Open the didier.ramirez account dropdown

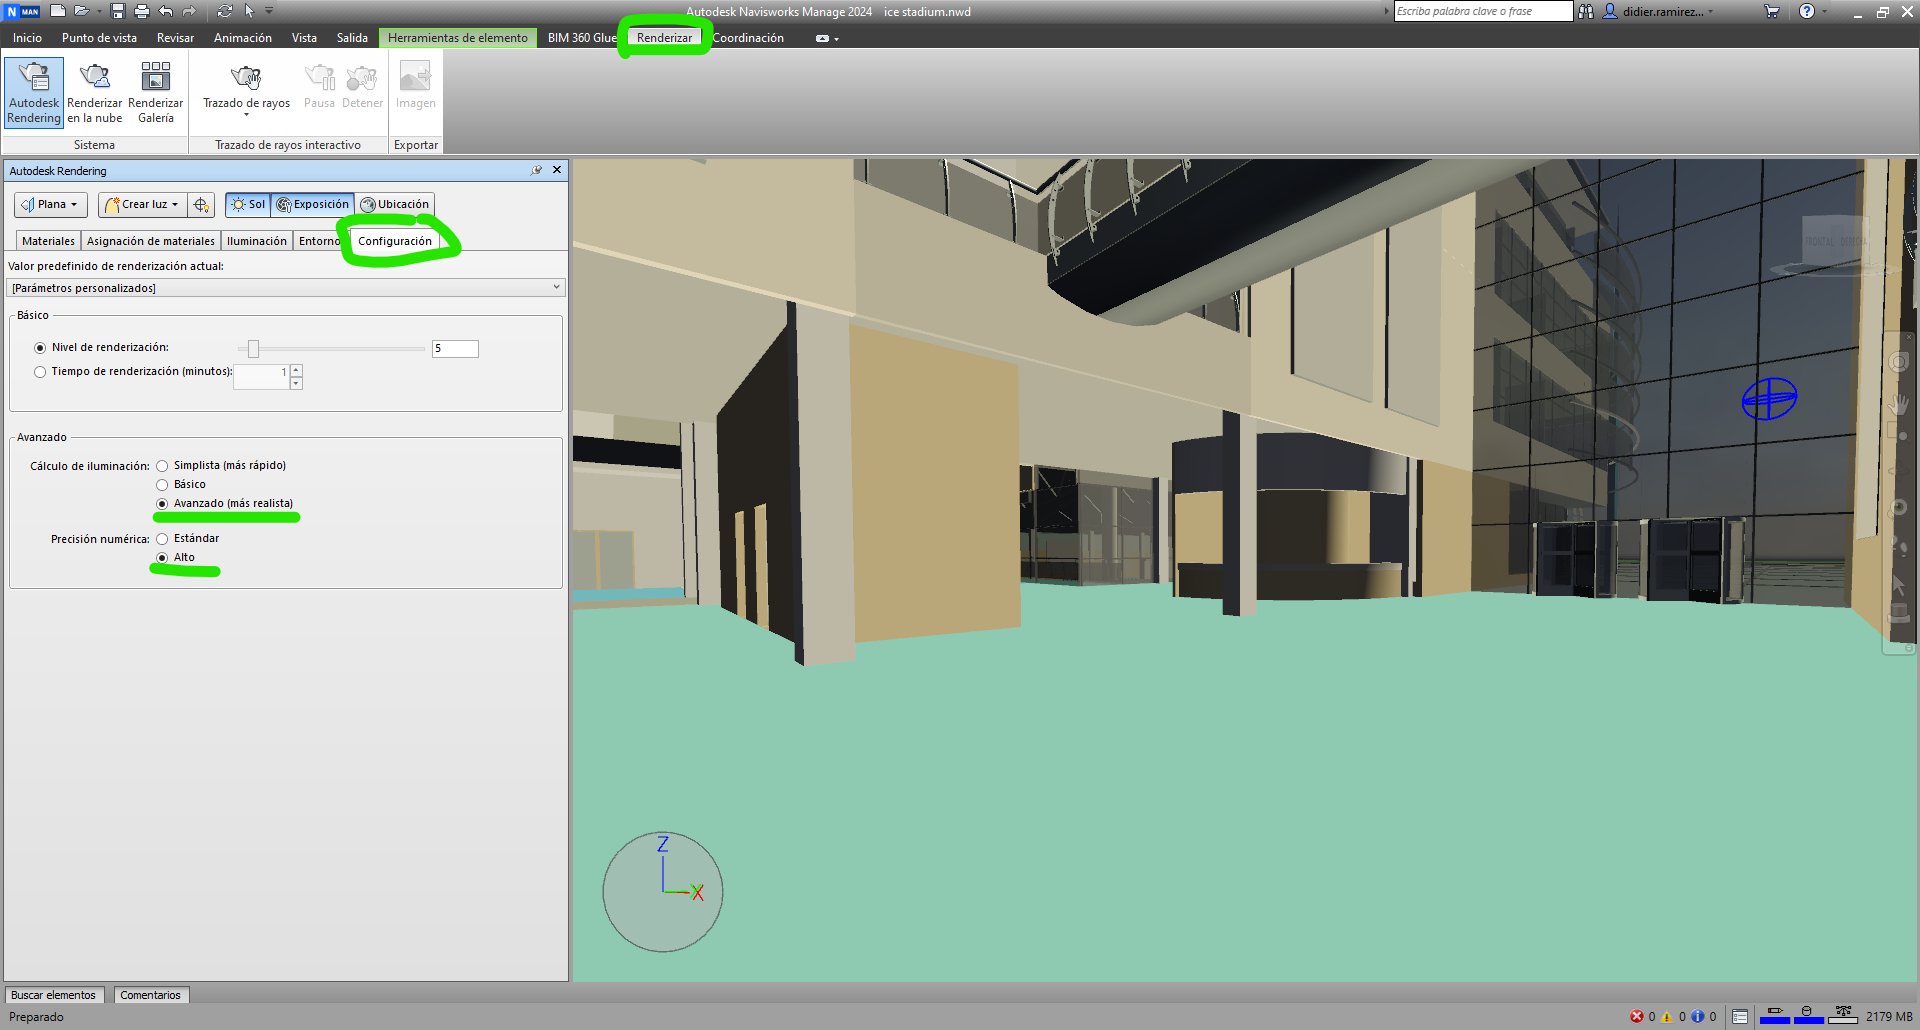click(x=1661, y=11)
